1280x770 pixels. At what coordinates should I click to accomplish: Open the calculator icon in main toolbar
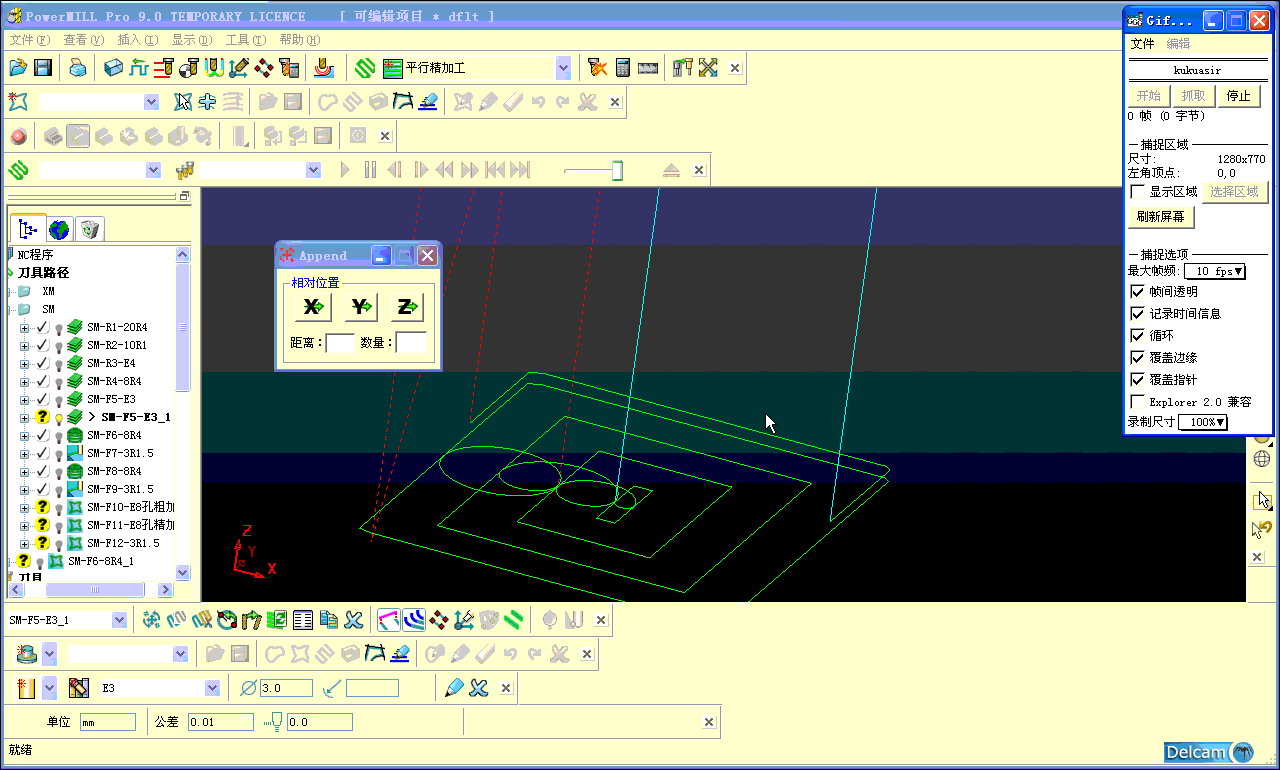623,68
